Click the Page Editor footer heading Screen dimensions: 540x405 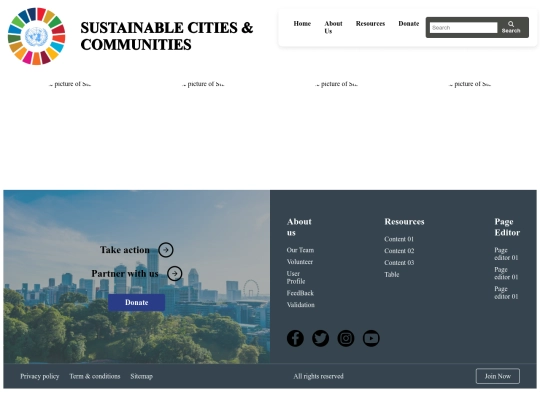tap(507, 227)
